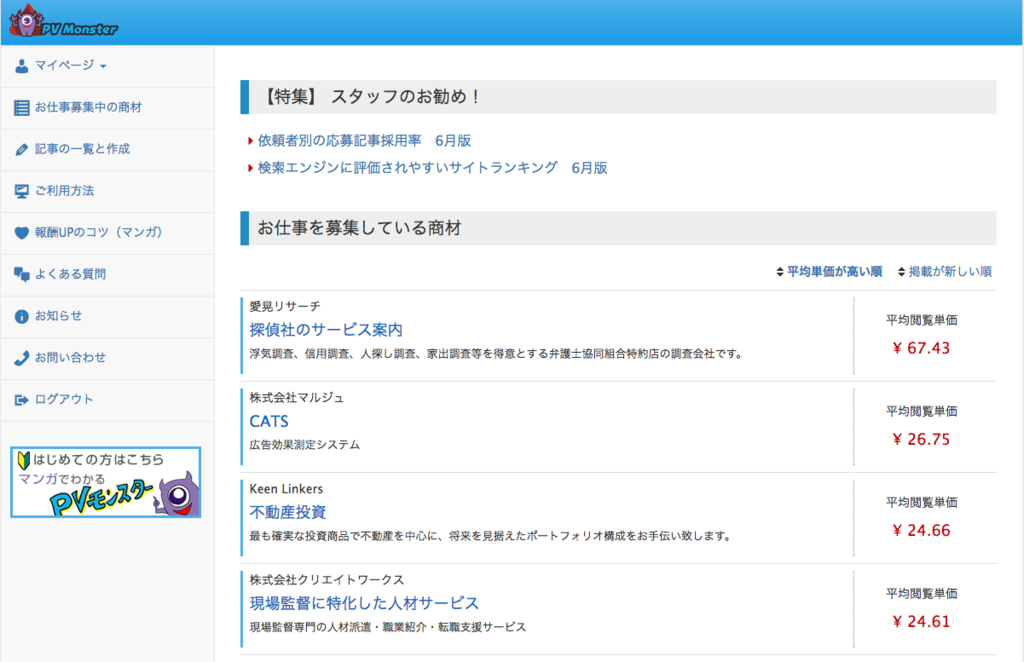
Task: Open link 検索エンジンに評価されやすいサイトランキング 6月版
Action: [432, 168]
